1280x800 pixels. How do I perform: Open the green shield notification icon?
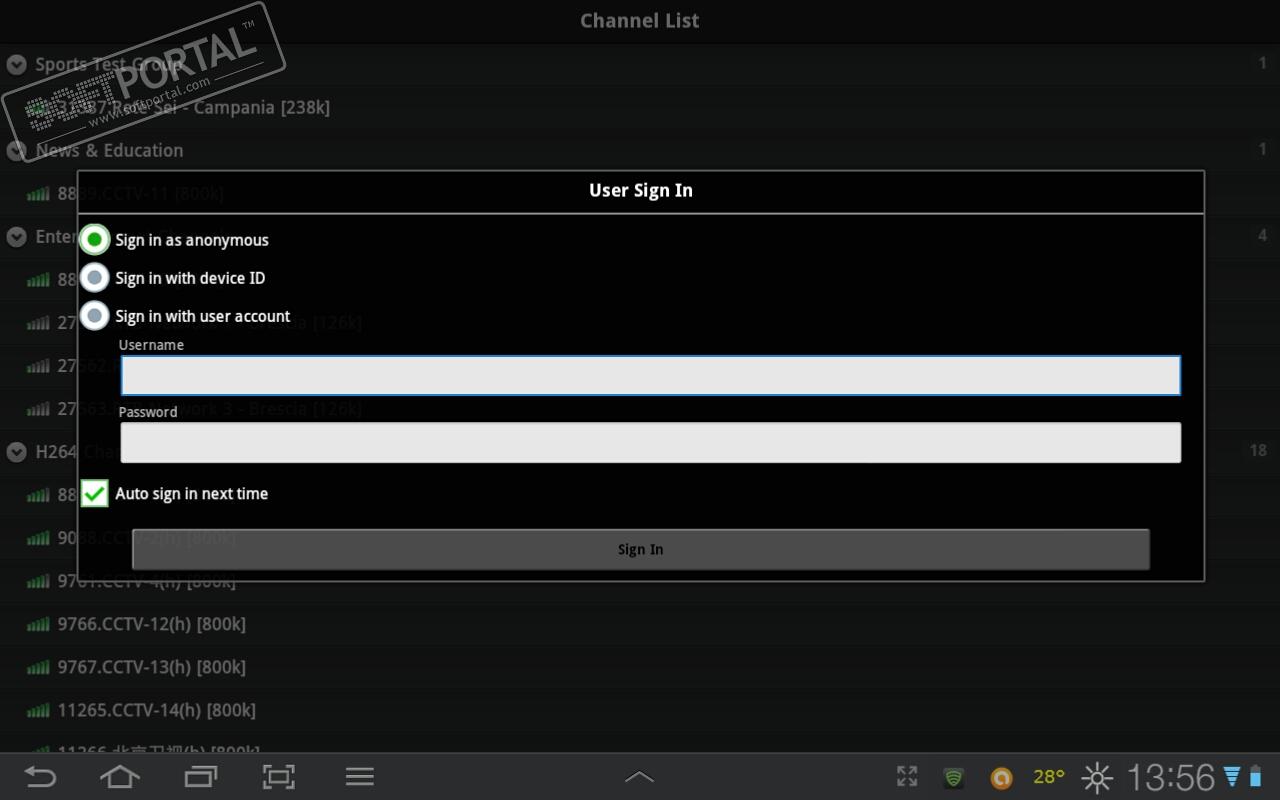(954, 777)
